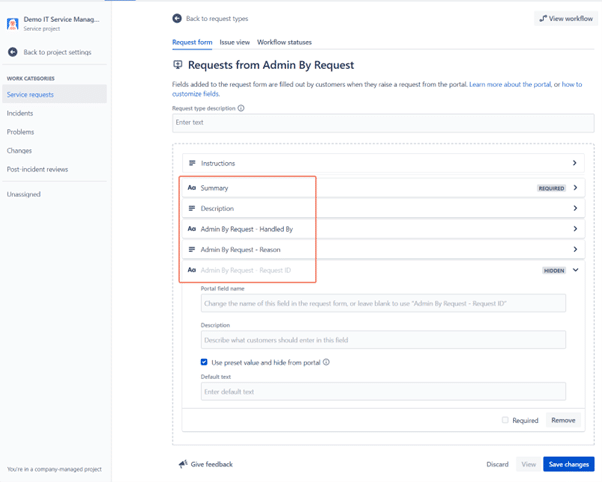This screenshot has height=482, width=602.
Task: Select Service requests in work categories
Action: (55, 94)
